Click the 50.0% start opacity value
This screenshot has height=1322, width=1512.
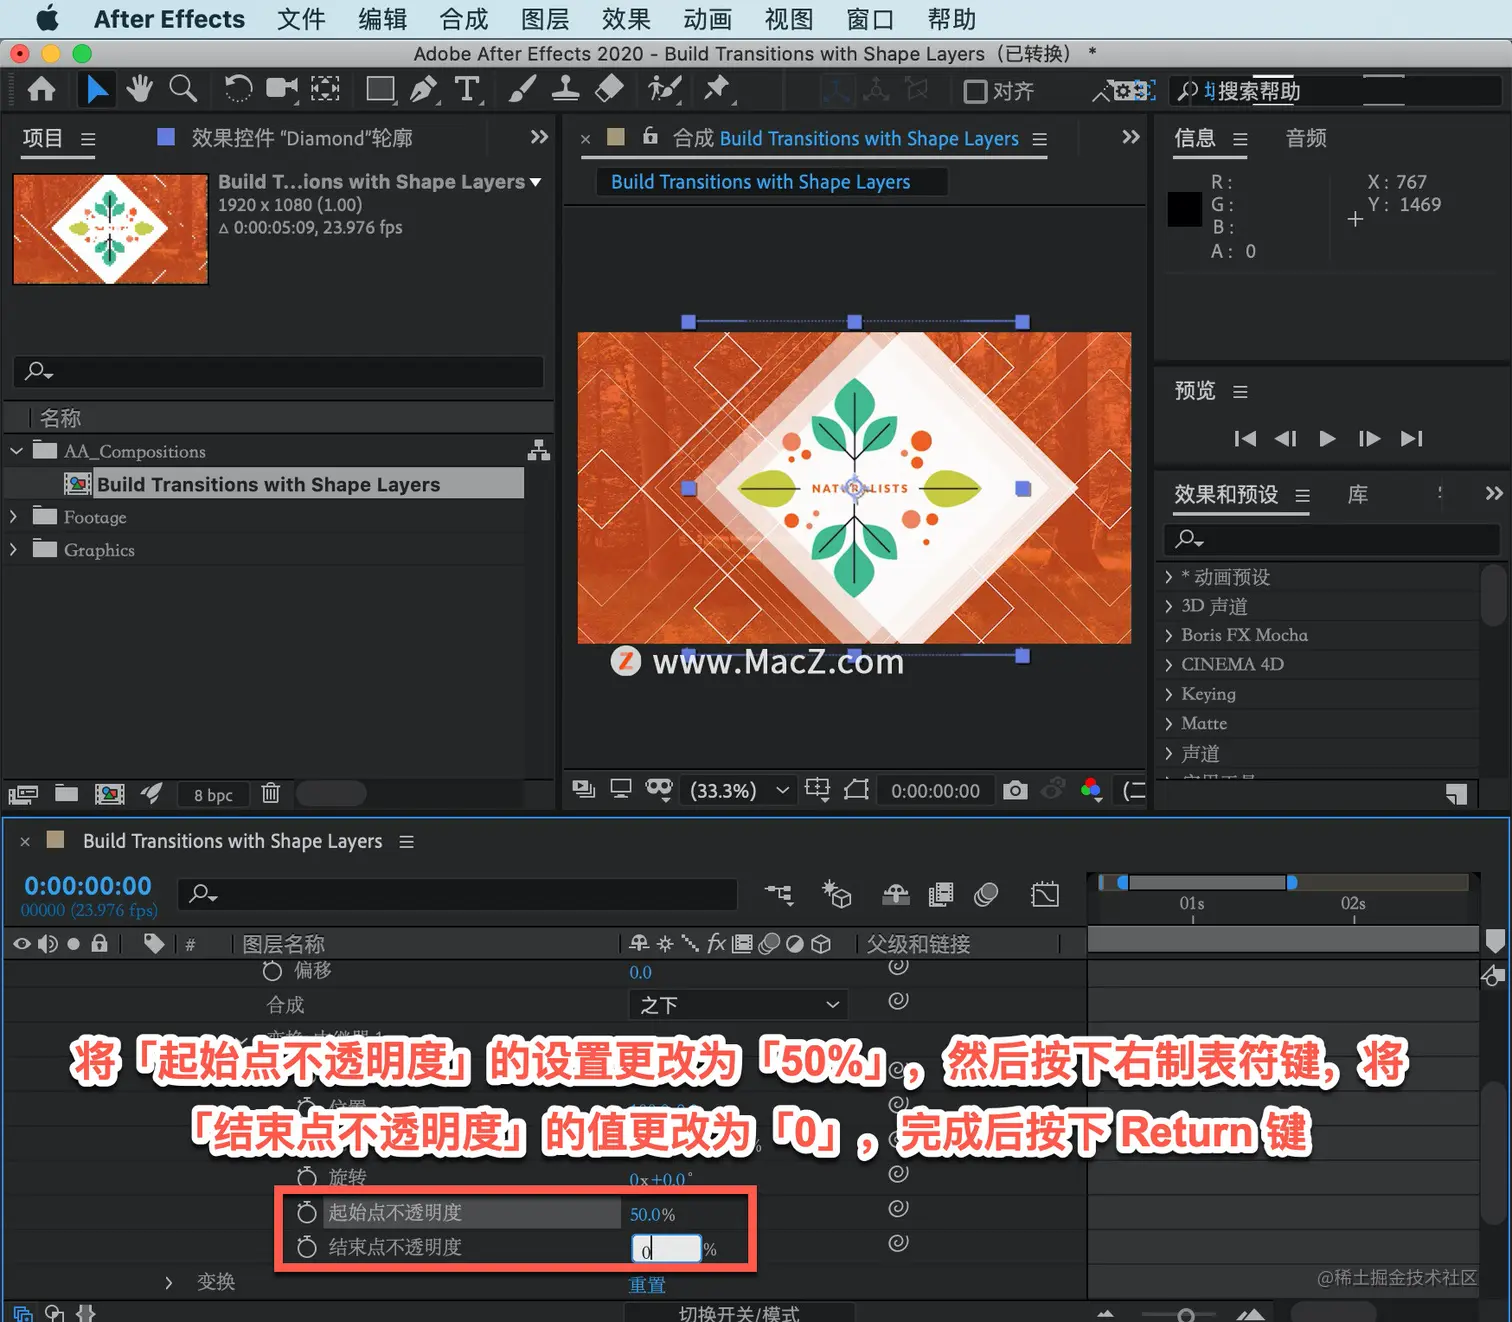pos(652,1214)
